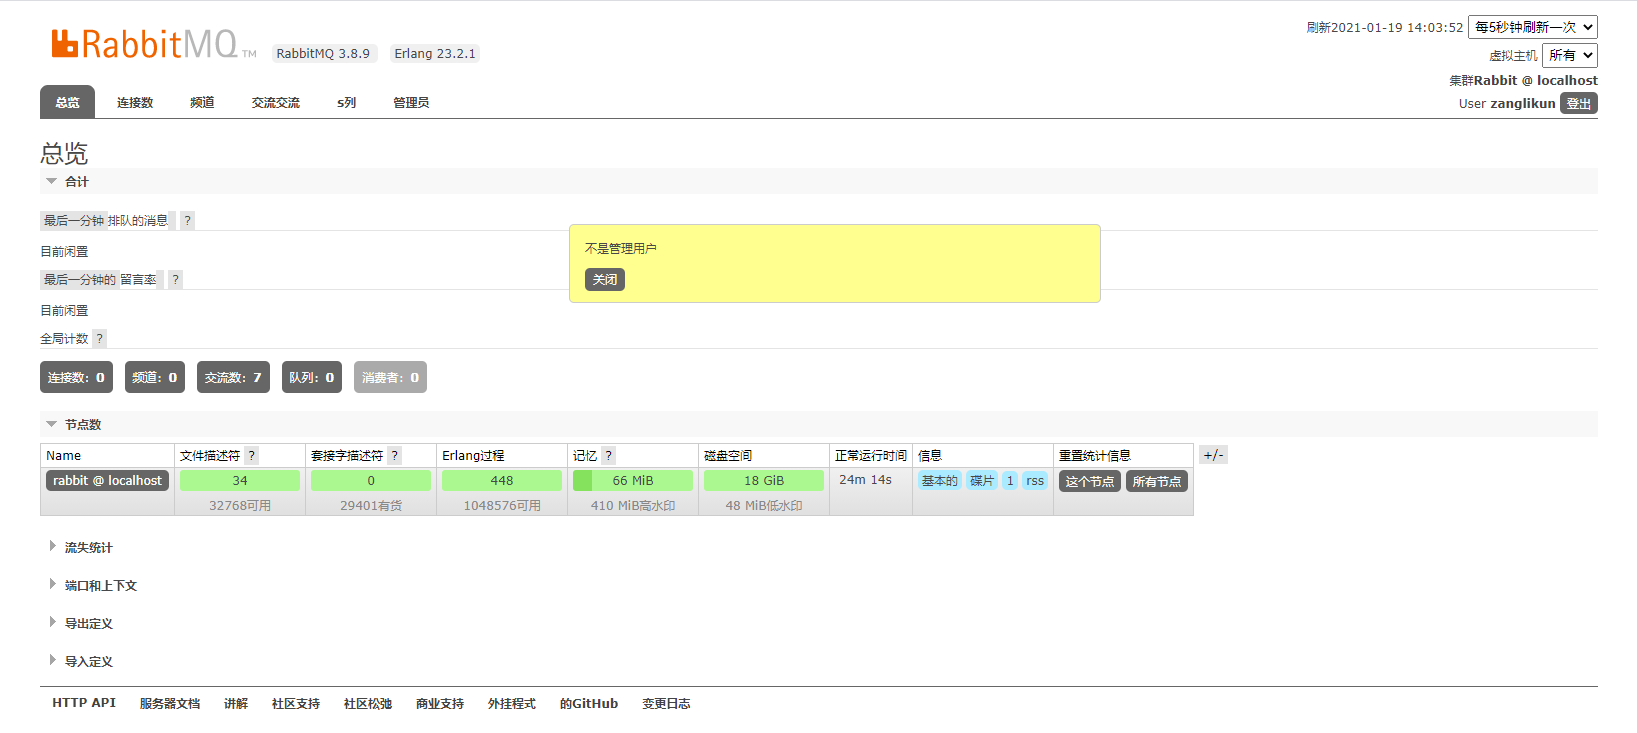Open help icon next to 记忆
This screenshot has height=733, width=1637.
click(608, 456)
